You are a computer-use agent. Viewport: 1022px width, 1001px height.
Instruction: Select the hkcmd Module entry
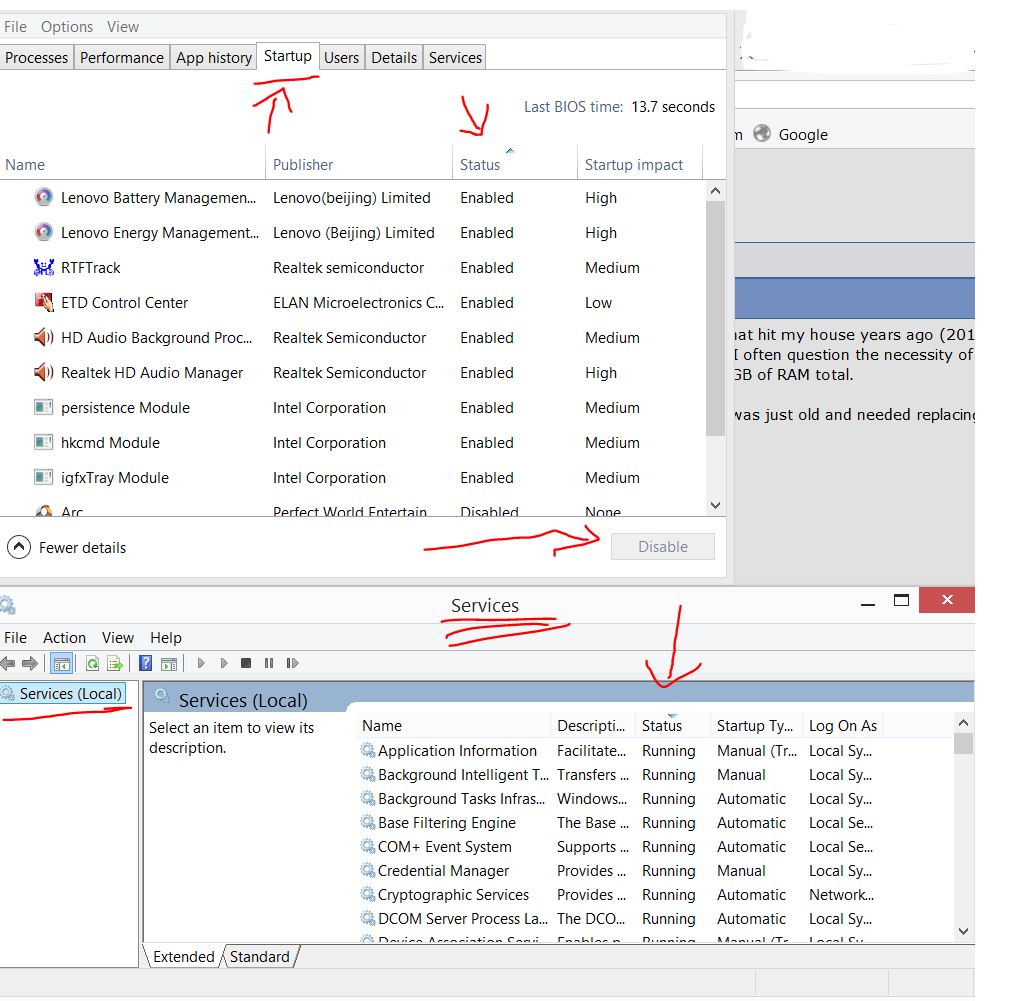[x=353, y=443]
